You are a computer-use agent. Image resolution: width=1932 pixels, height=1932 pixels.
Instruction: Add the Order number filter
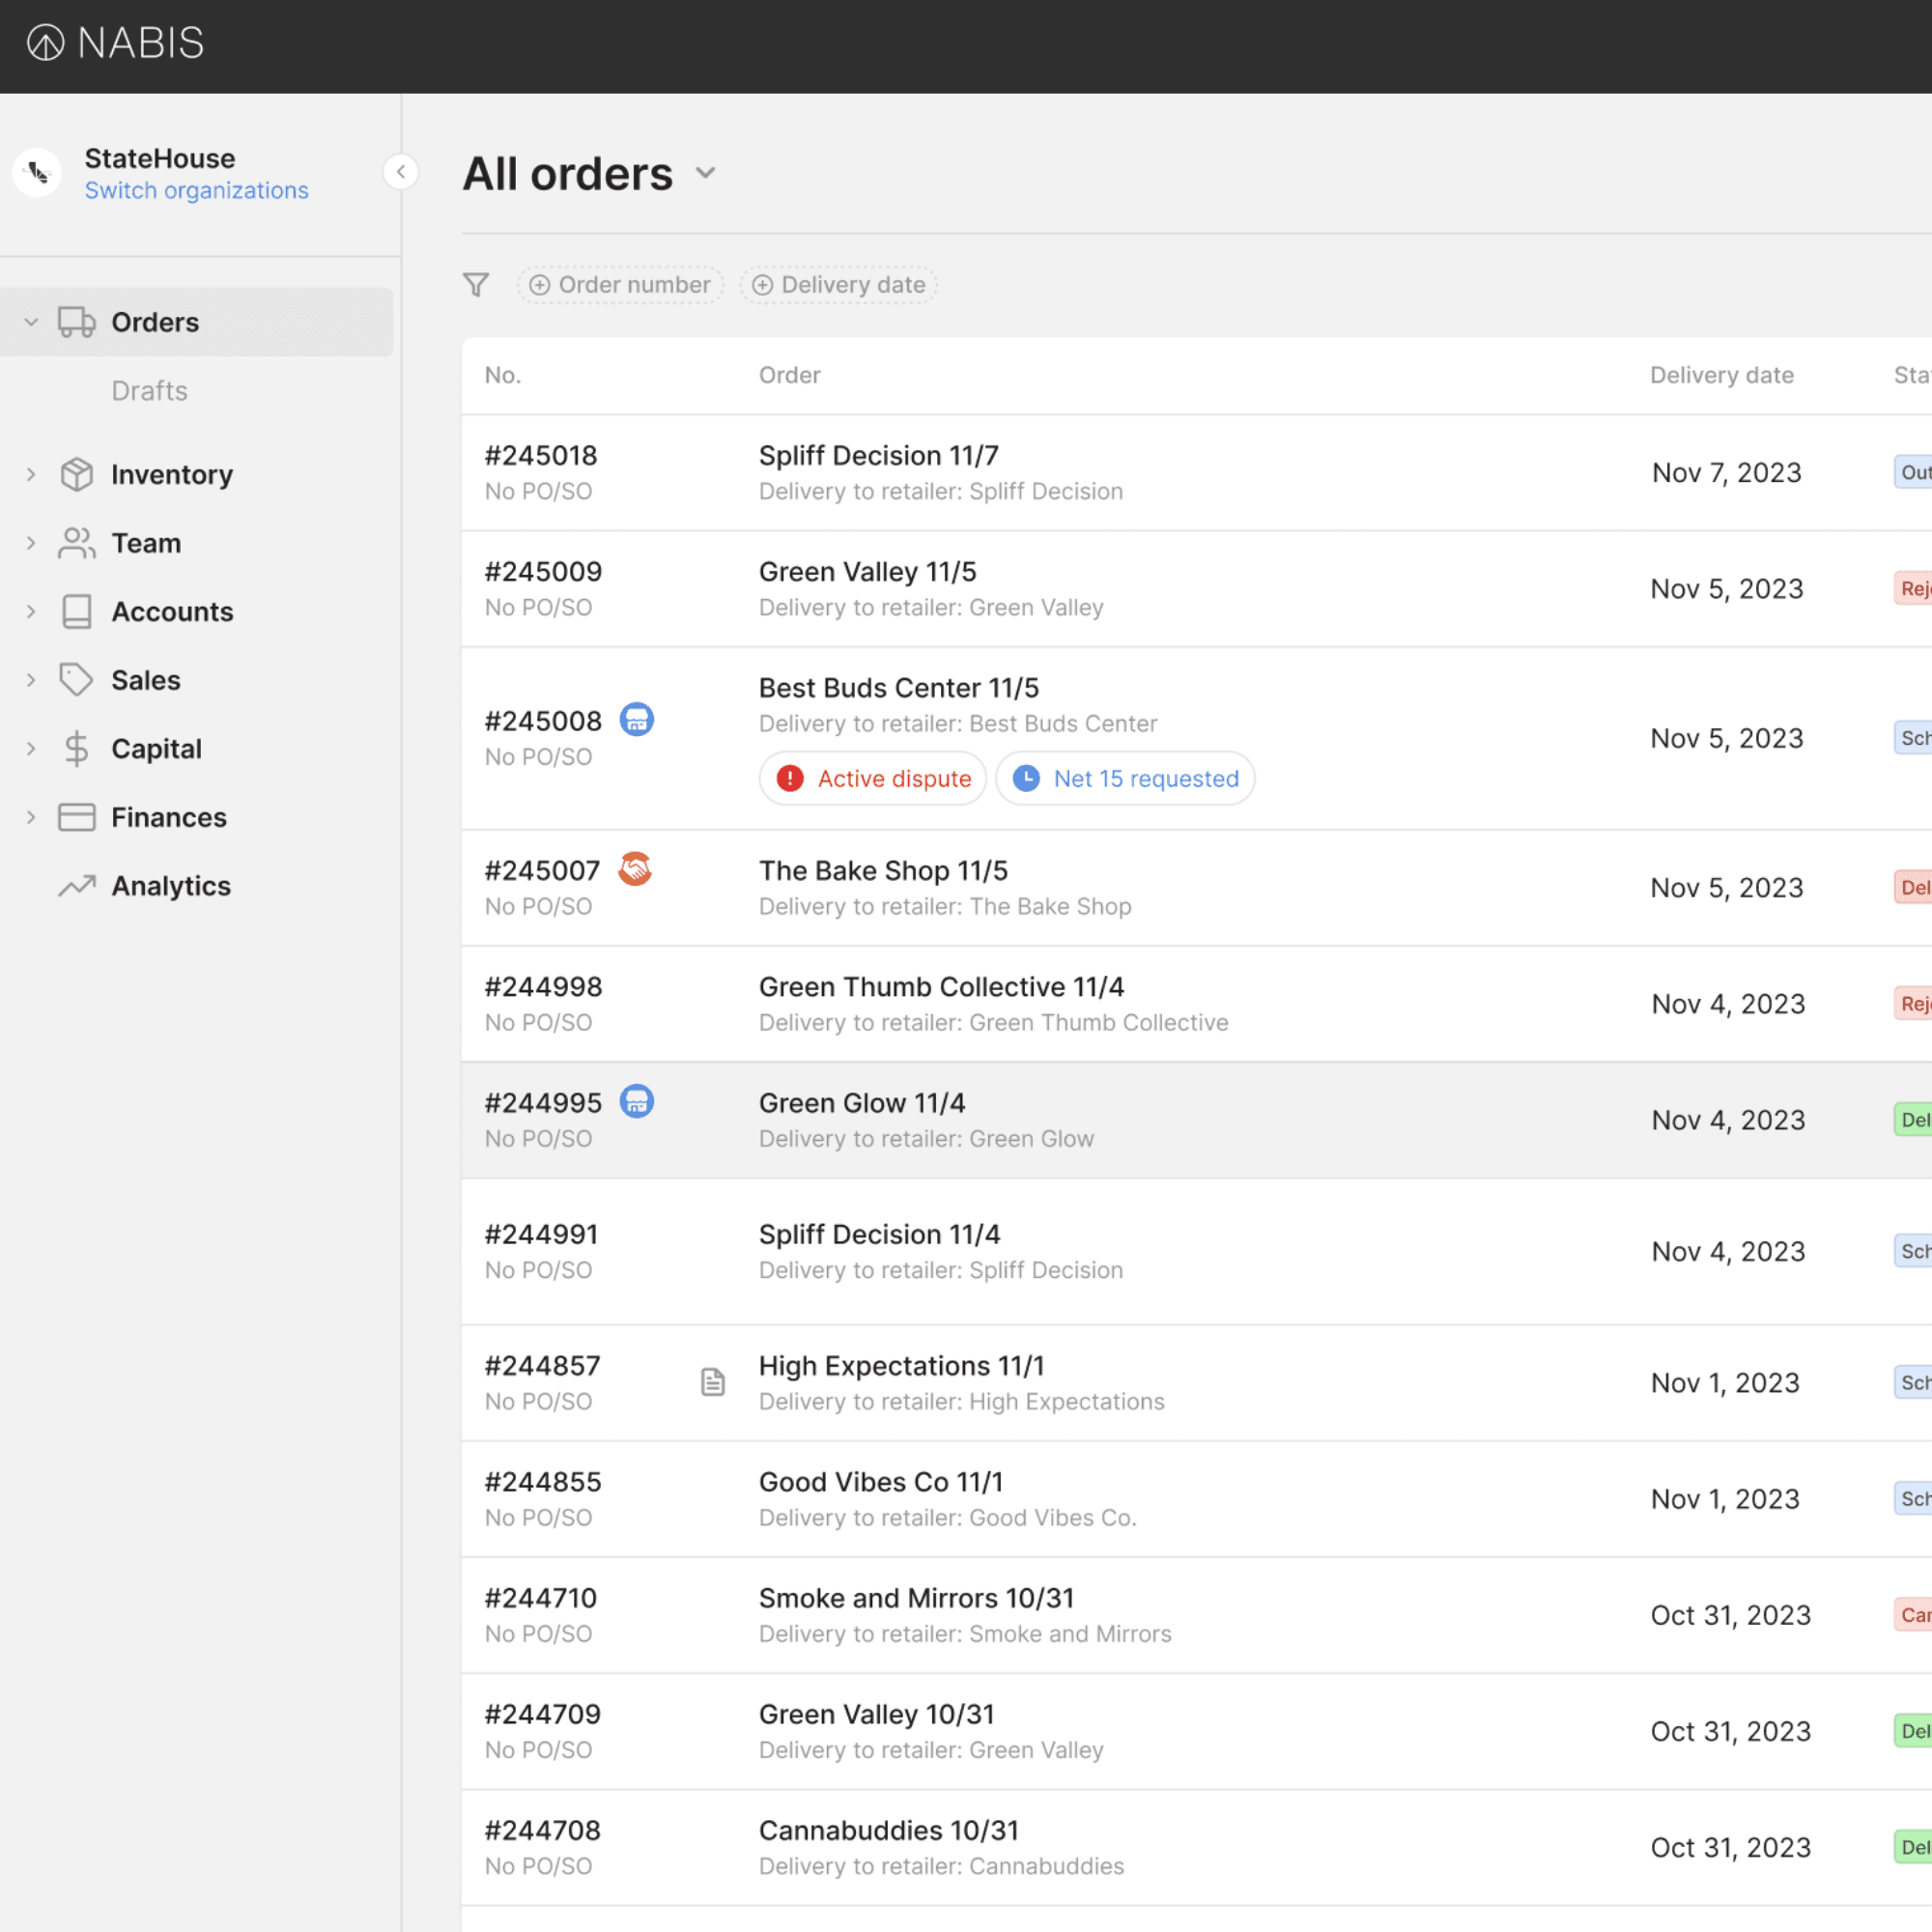pyautogui.click(x=620, y=285)
